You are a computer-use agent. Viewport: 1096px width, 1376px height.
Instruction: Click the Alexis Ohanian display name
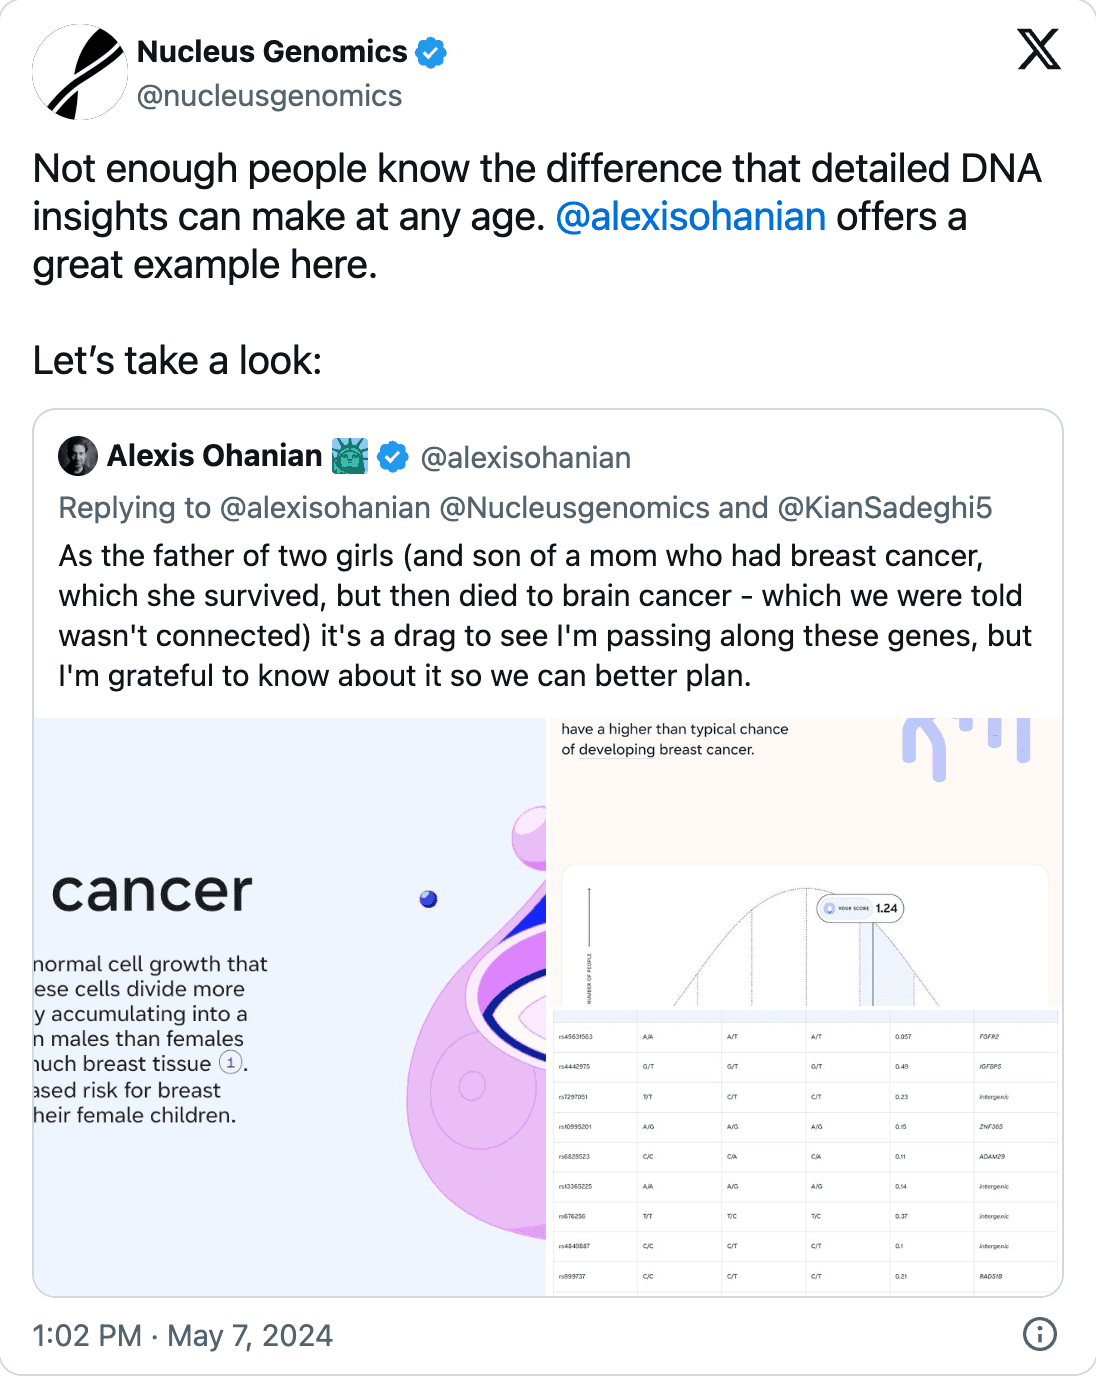215,456
